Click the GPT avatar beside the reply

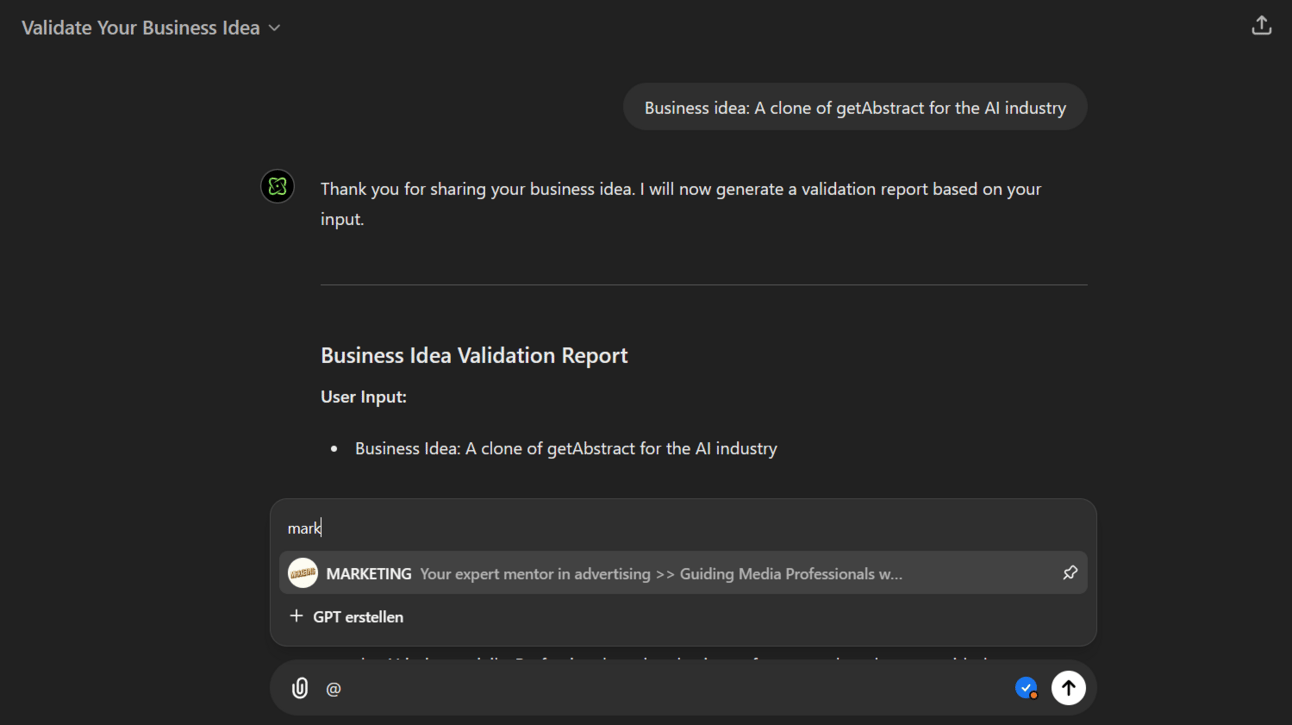tap(277, 186)
